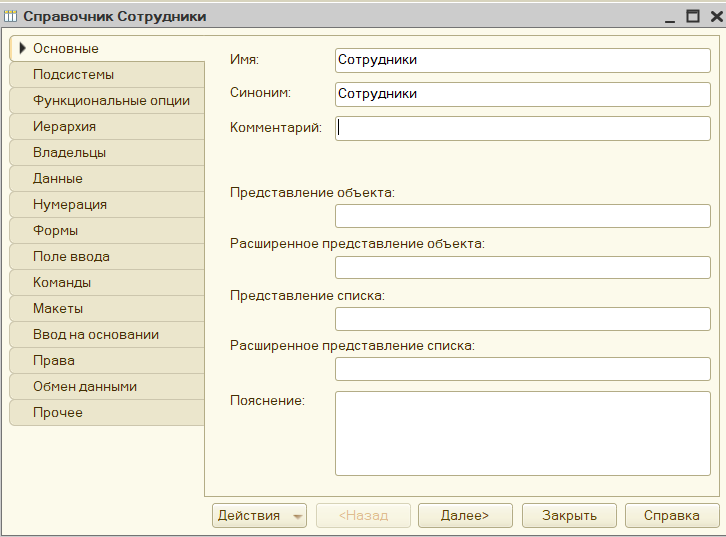The height and width of the screenshot is (537, 726).
Task: Select the Поле ввода tab
Action: (x=107, y=256)
